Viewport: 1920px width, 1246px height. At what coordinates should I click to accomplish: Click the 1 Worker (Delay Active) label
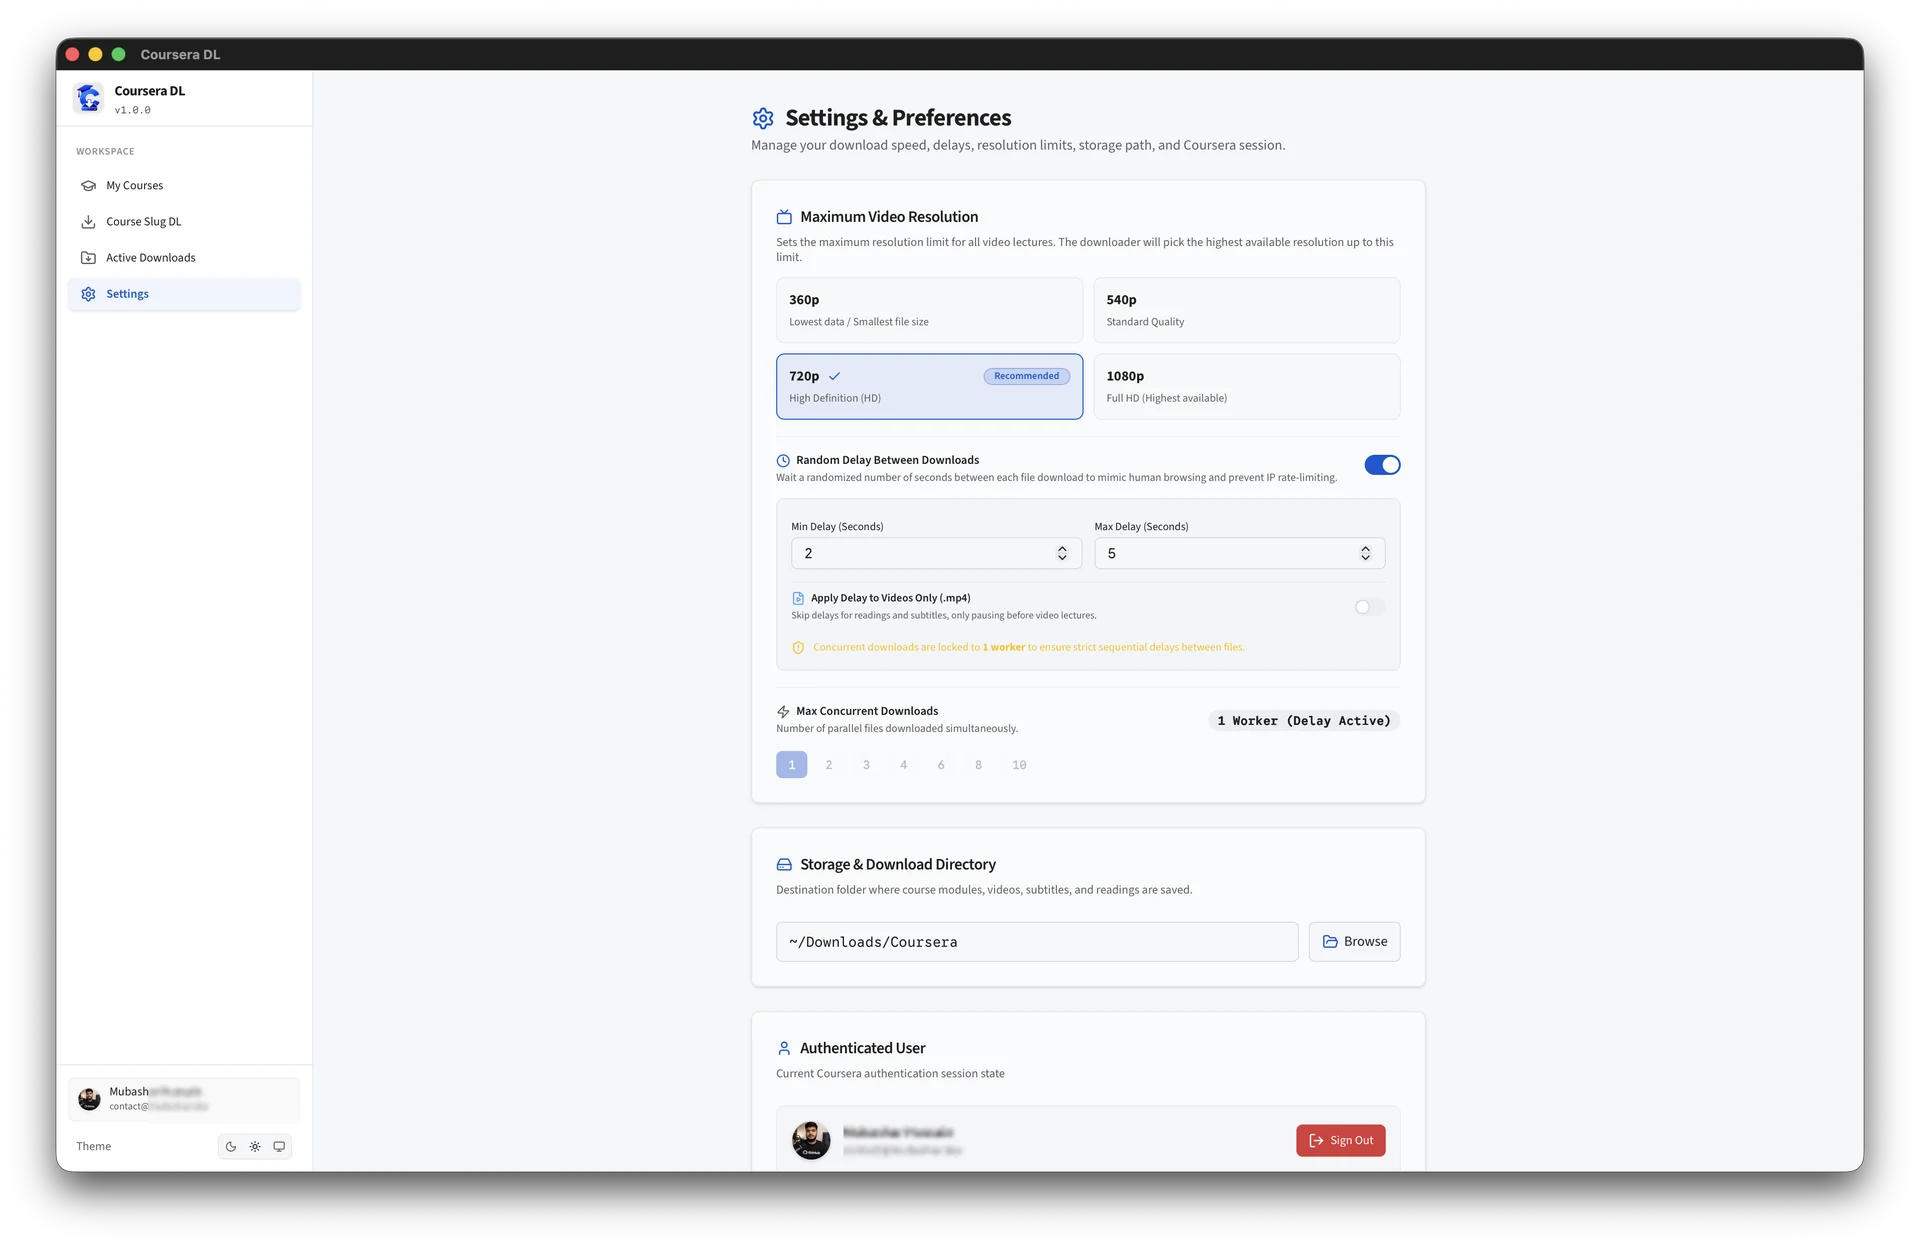click(x=1304, y=721)
